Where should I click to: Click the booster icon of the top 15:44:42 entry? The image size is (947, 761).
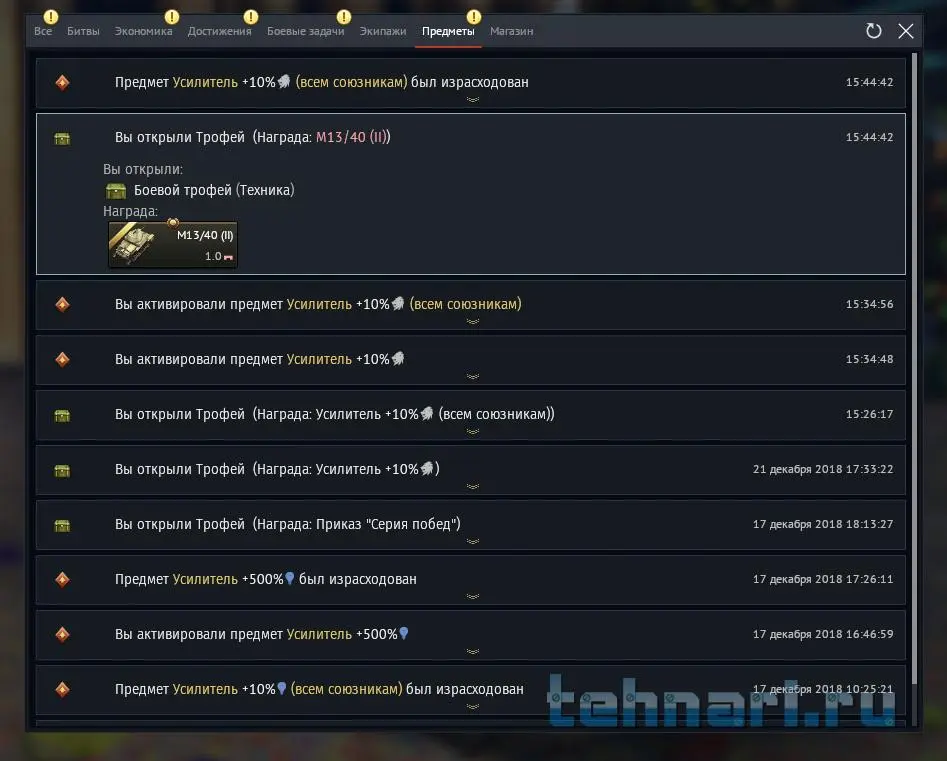(62, 82)
